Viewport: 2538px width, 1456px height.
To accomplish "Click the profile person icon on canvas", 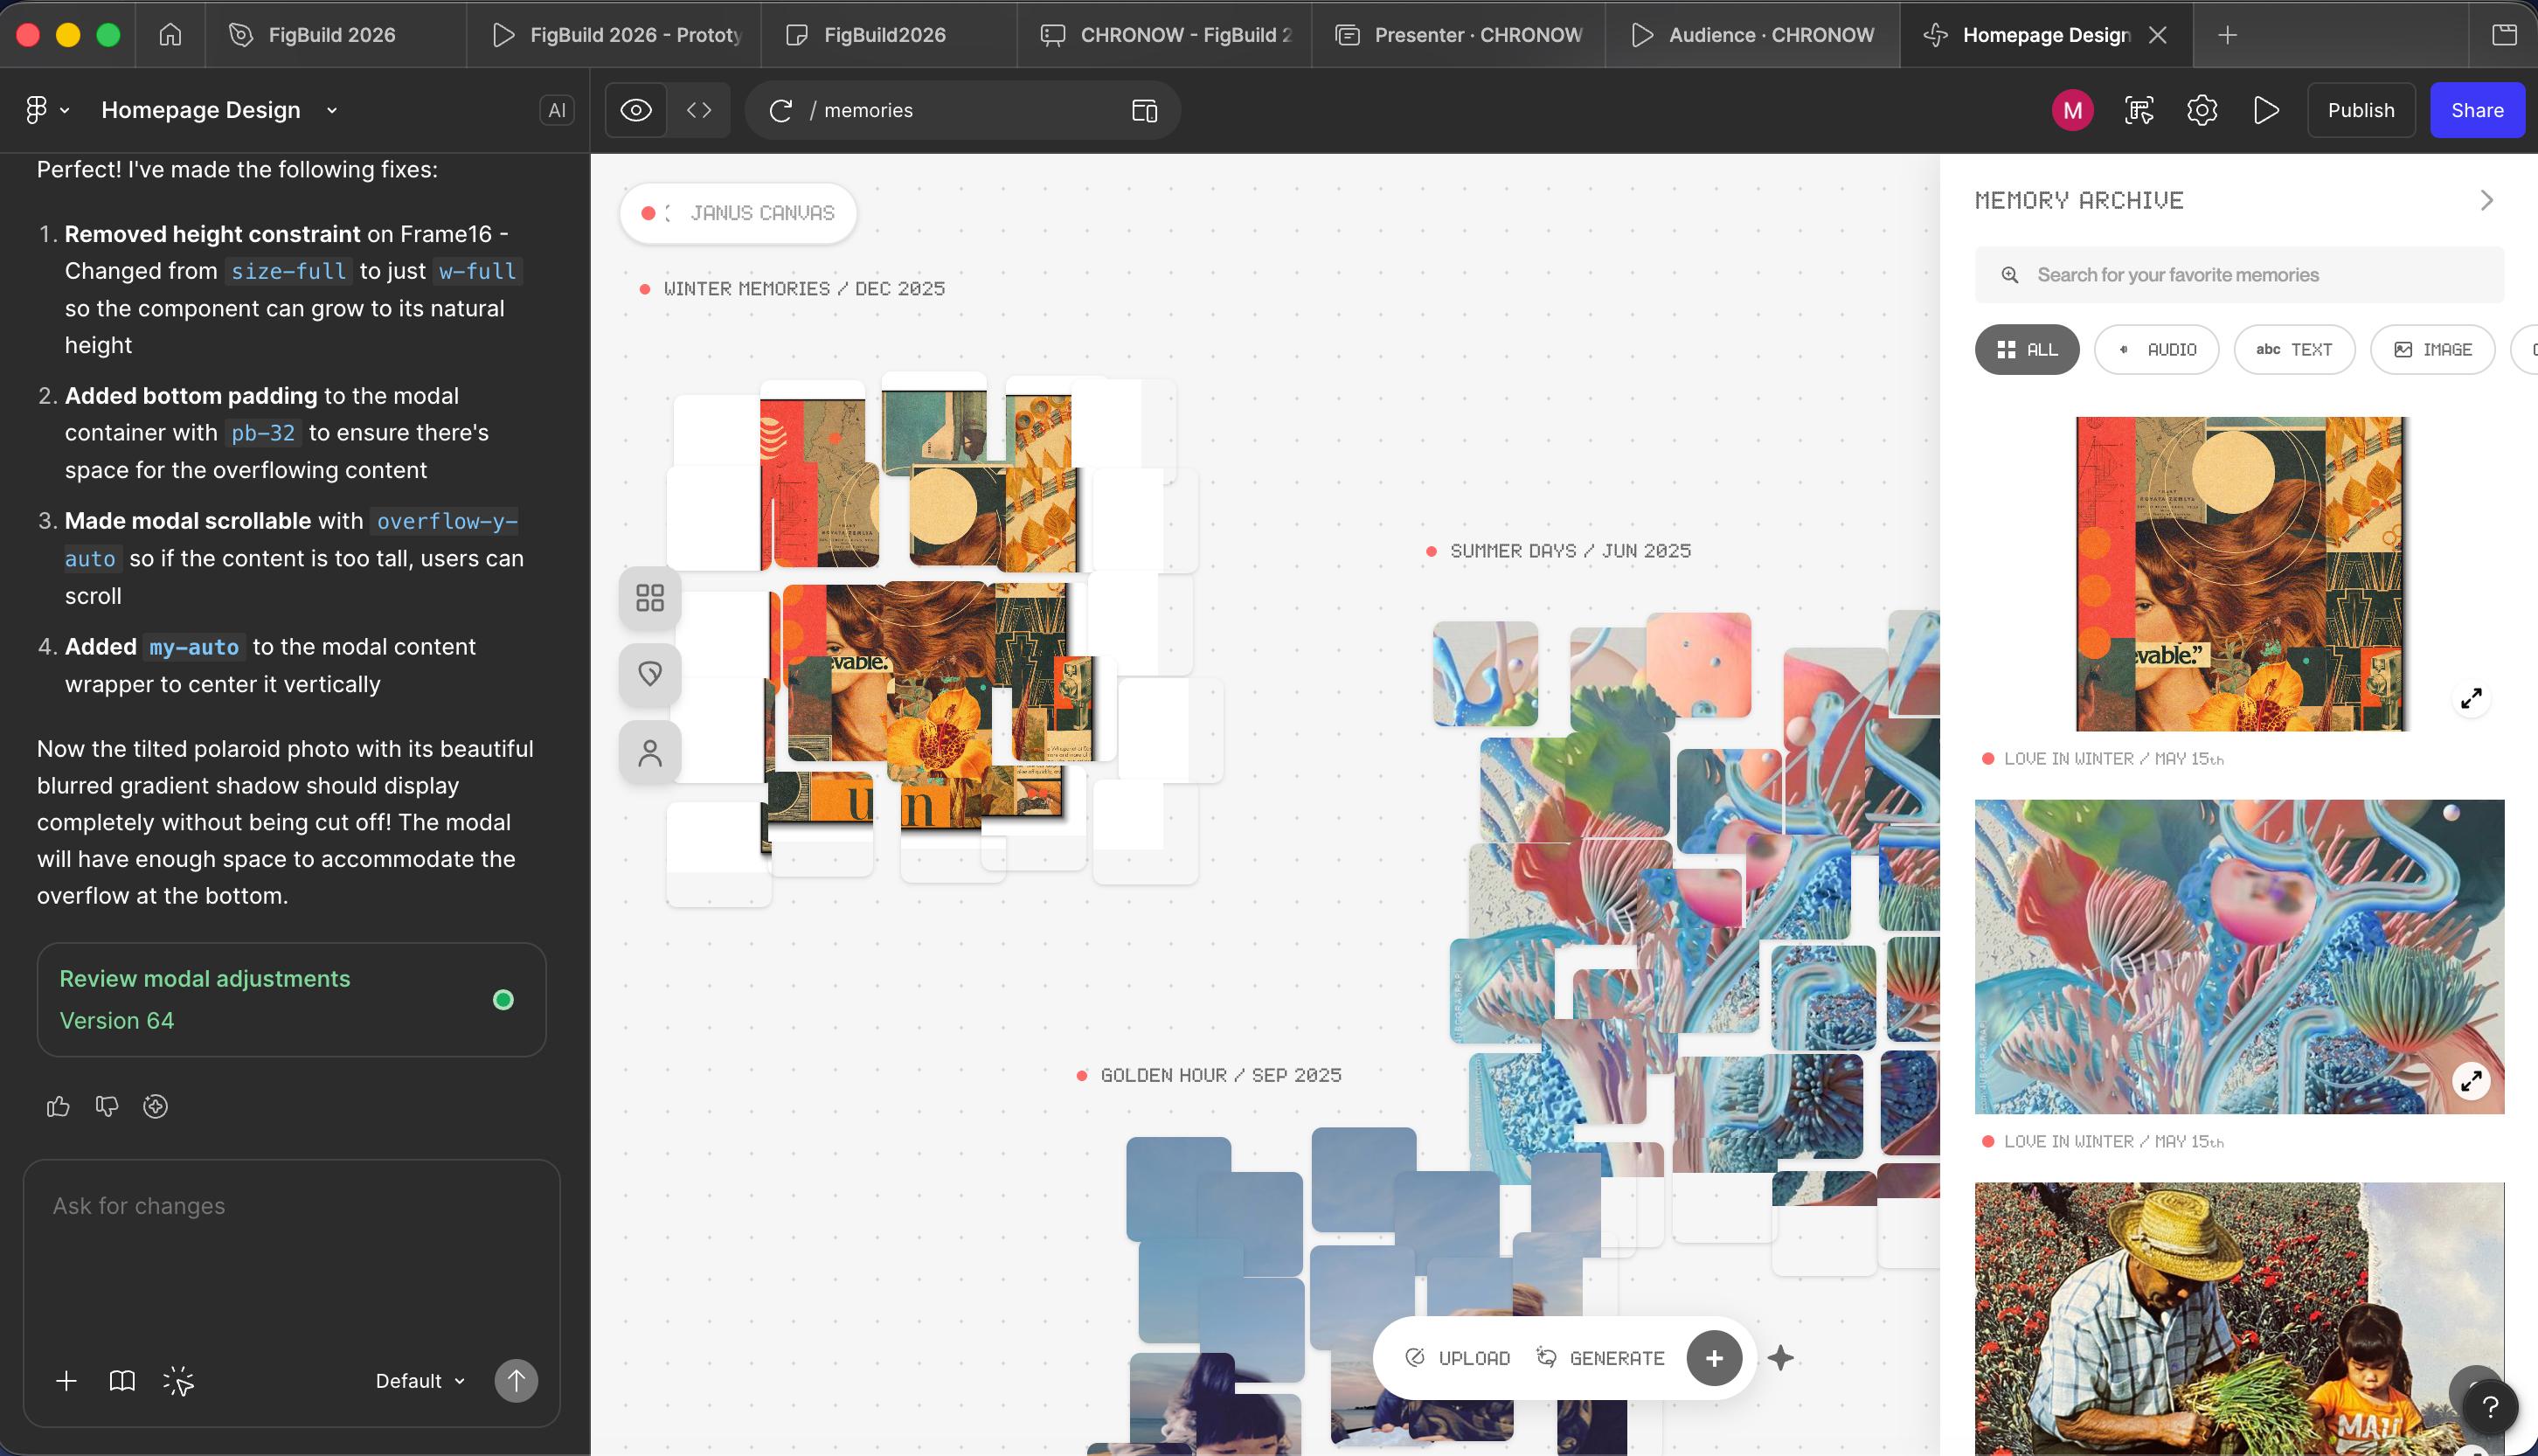I will coord(650,752).
